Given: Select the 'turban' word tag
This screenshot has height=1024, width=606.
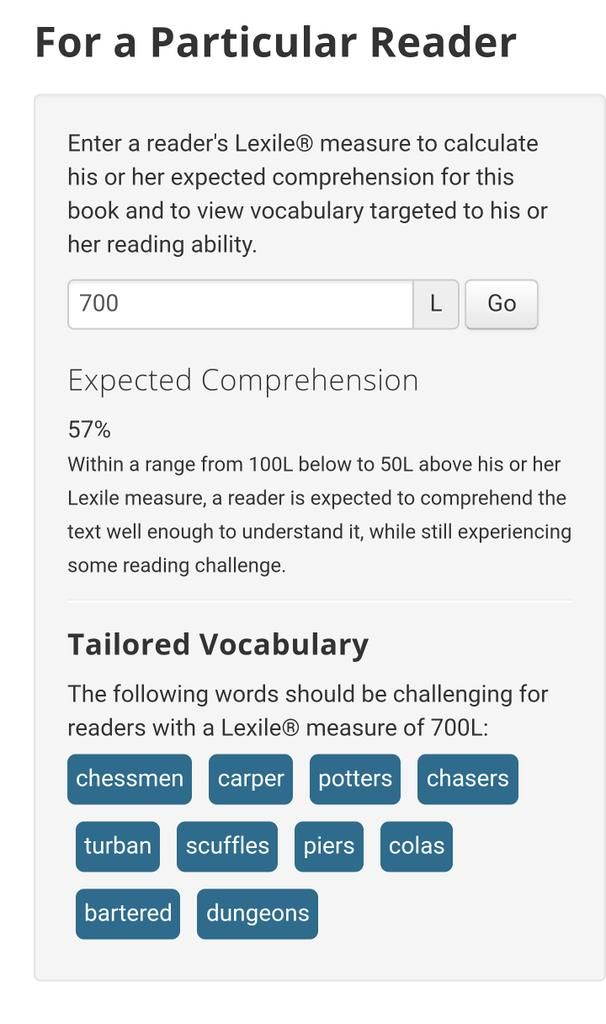Looking at the screenshot, I should pos(117,846).
